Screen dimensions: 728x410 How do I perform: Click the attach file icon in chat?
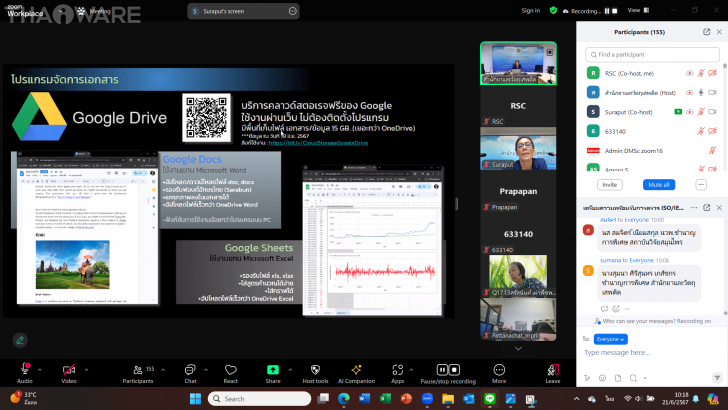[x=618, y=378]
